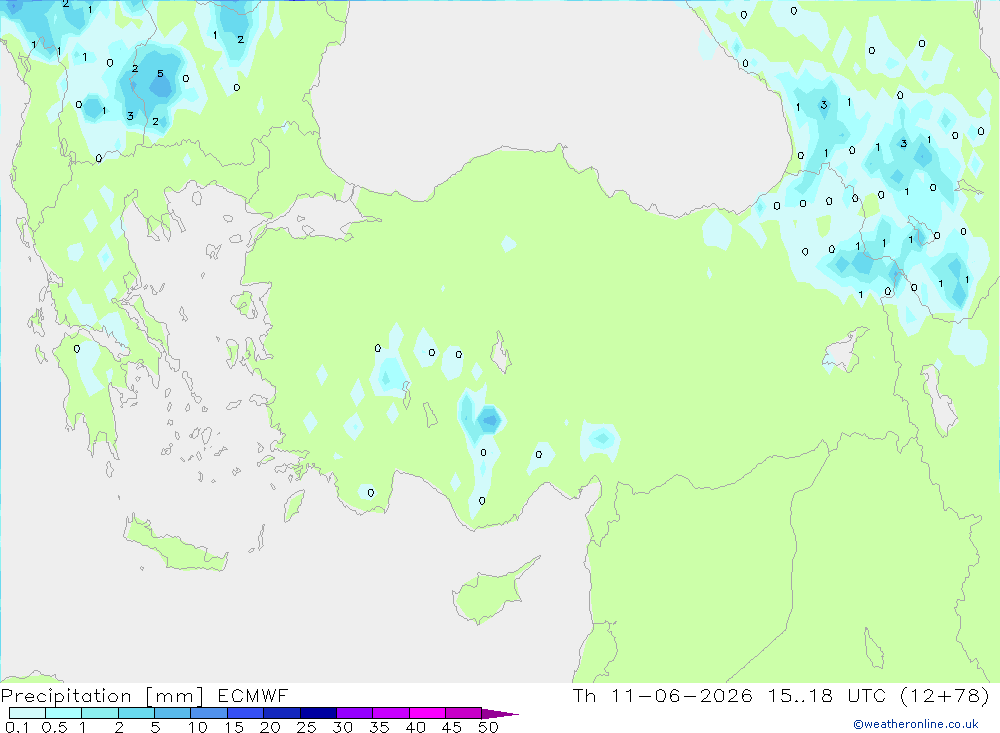Click the "(12+78)" forecast offset label
Viewport: 1000px width, 733px height.
click(944, 695)
